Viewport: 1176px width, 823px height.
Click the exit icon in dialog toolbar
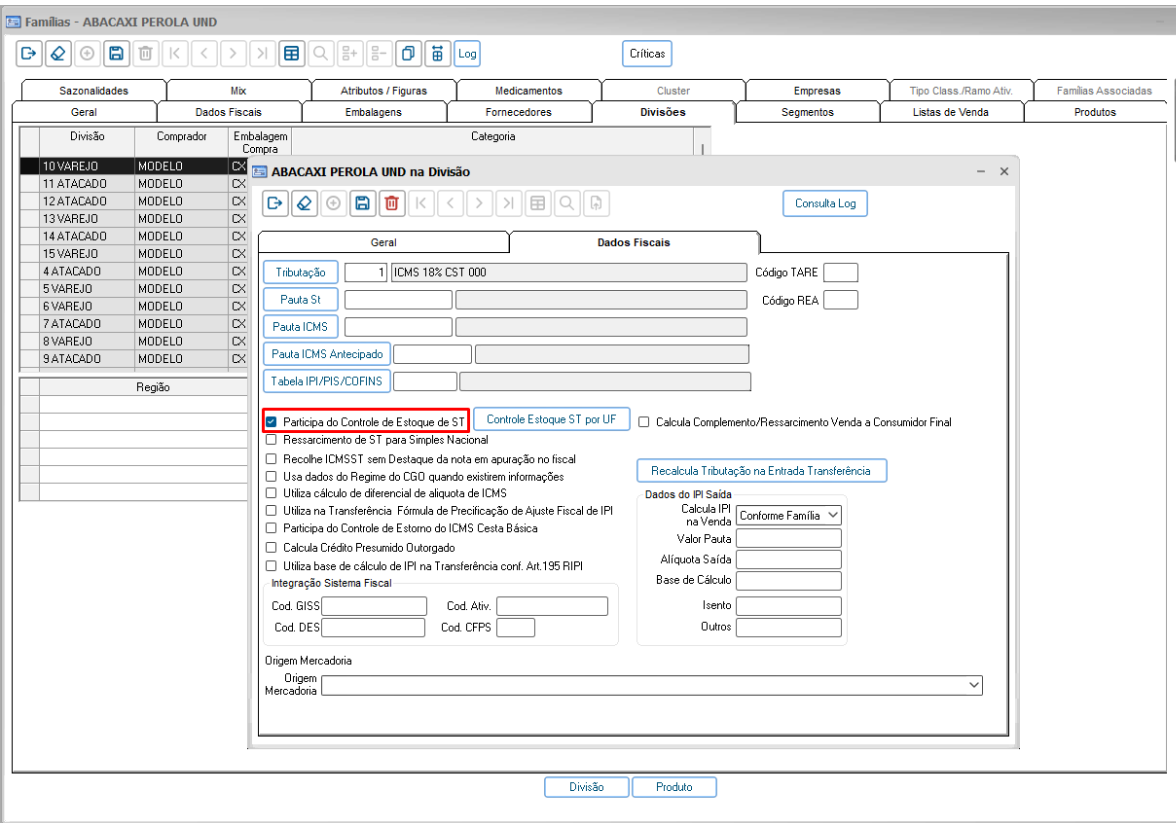(x=274, y=203)
